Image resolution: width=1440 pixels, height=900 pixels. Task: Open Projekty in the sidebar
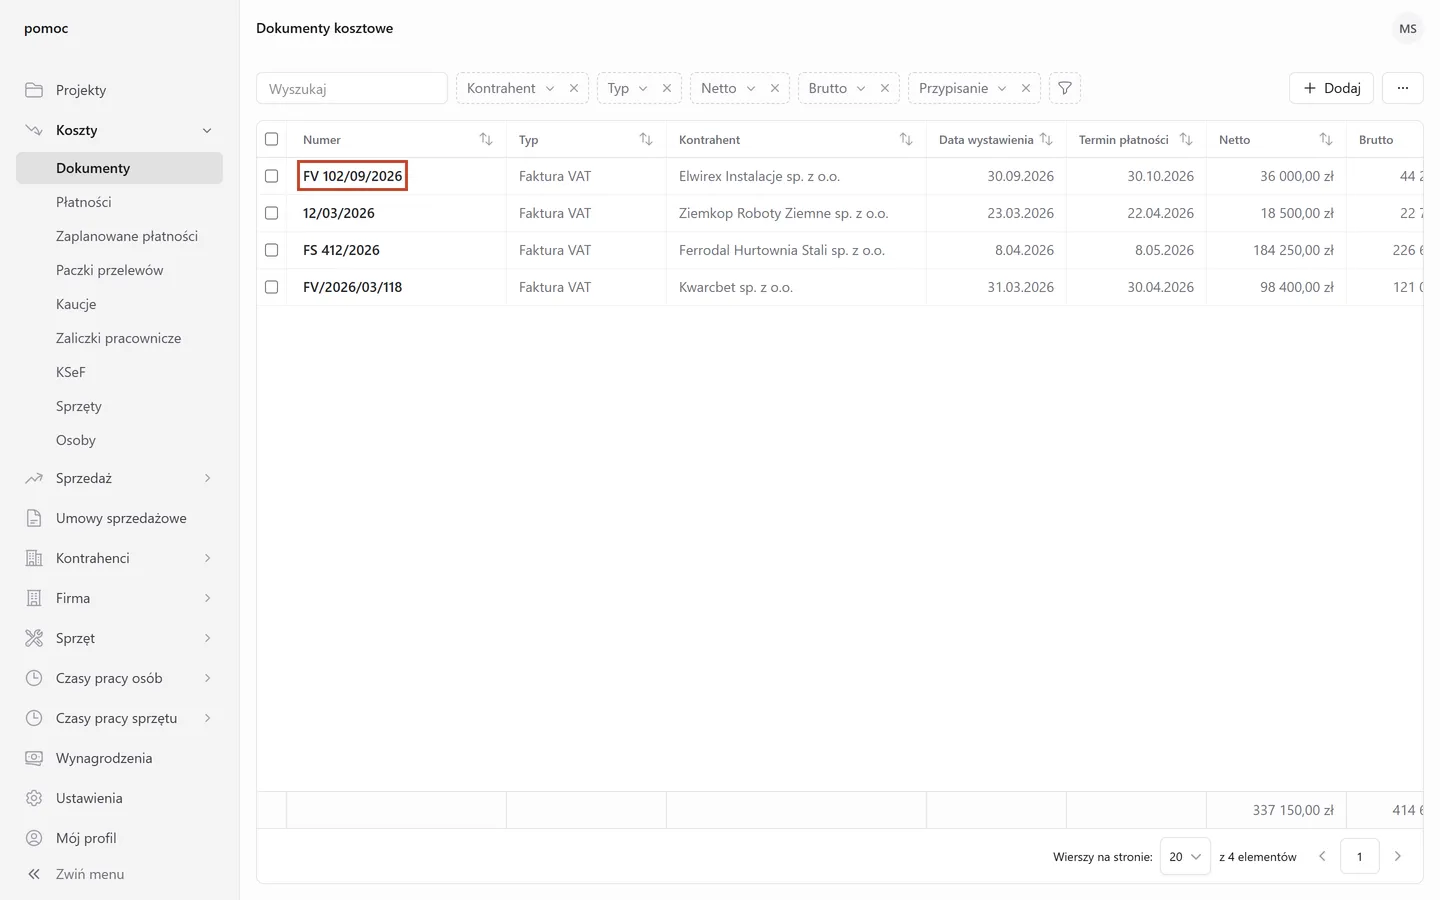pos(119,90)
